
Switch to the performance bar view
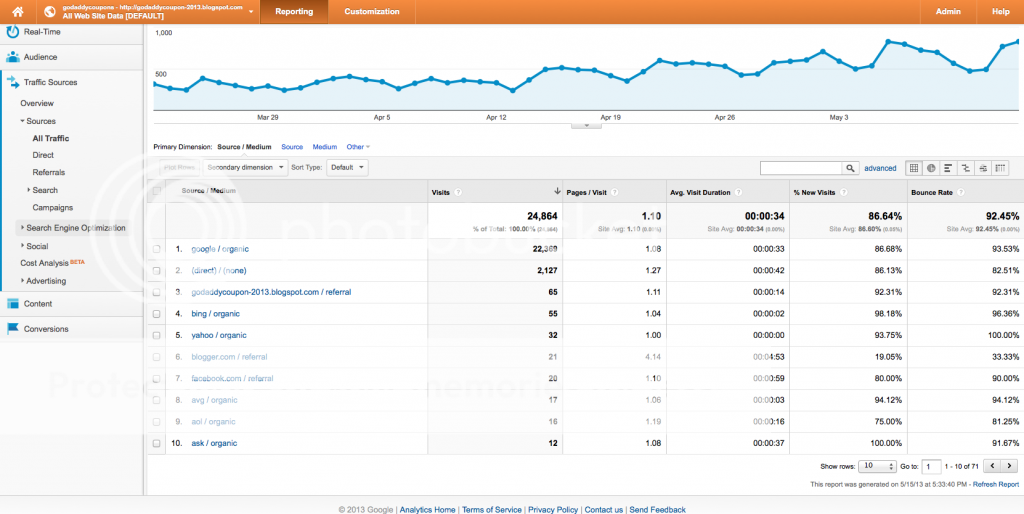coord(948,168)
